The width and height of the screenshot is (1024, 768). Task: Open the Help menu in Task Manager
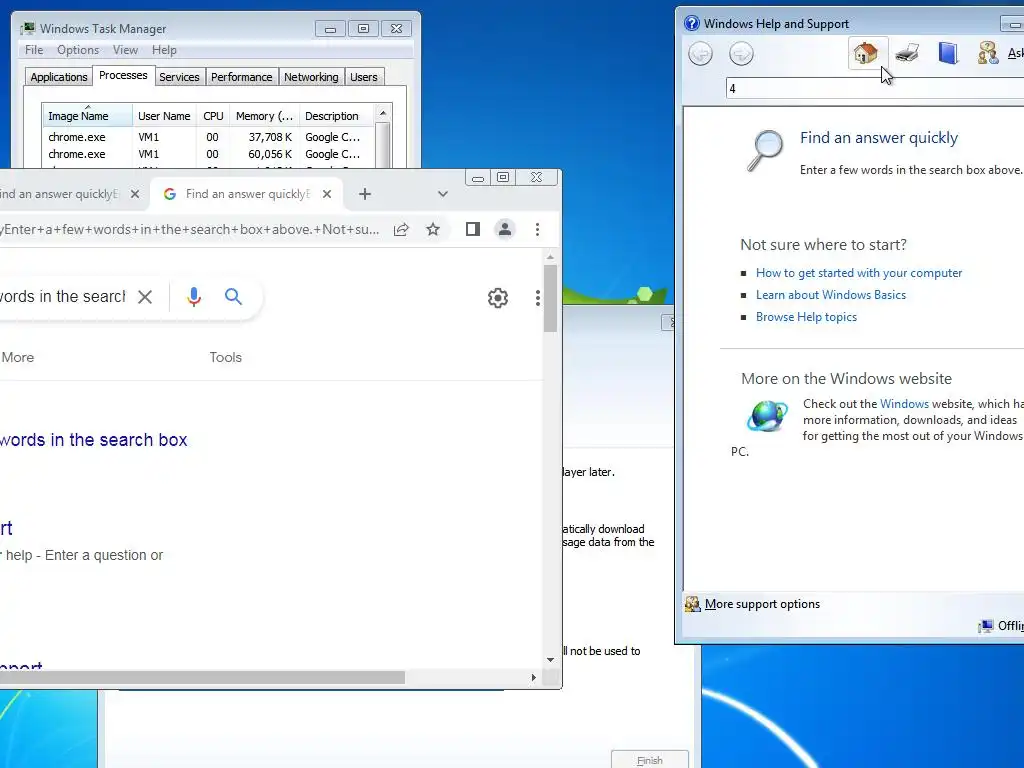click(x=164, y=50)
